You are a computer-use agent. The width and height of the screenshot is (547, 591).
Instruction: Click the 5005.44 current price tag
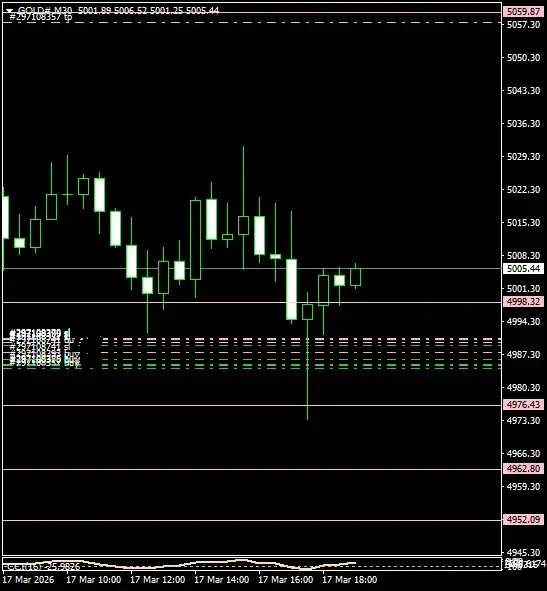(523, 269)
